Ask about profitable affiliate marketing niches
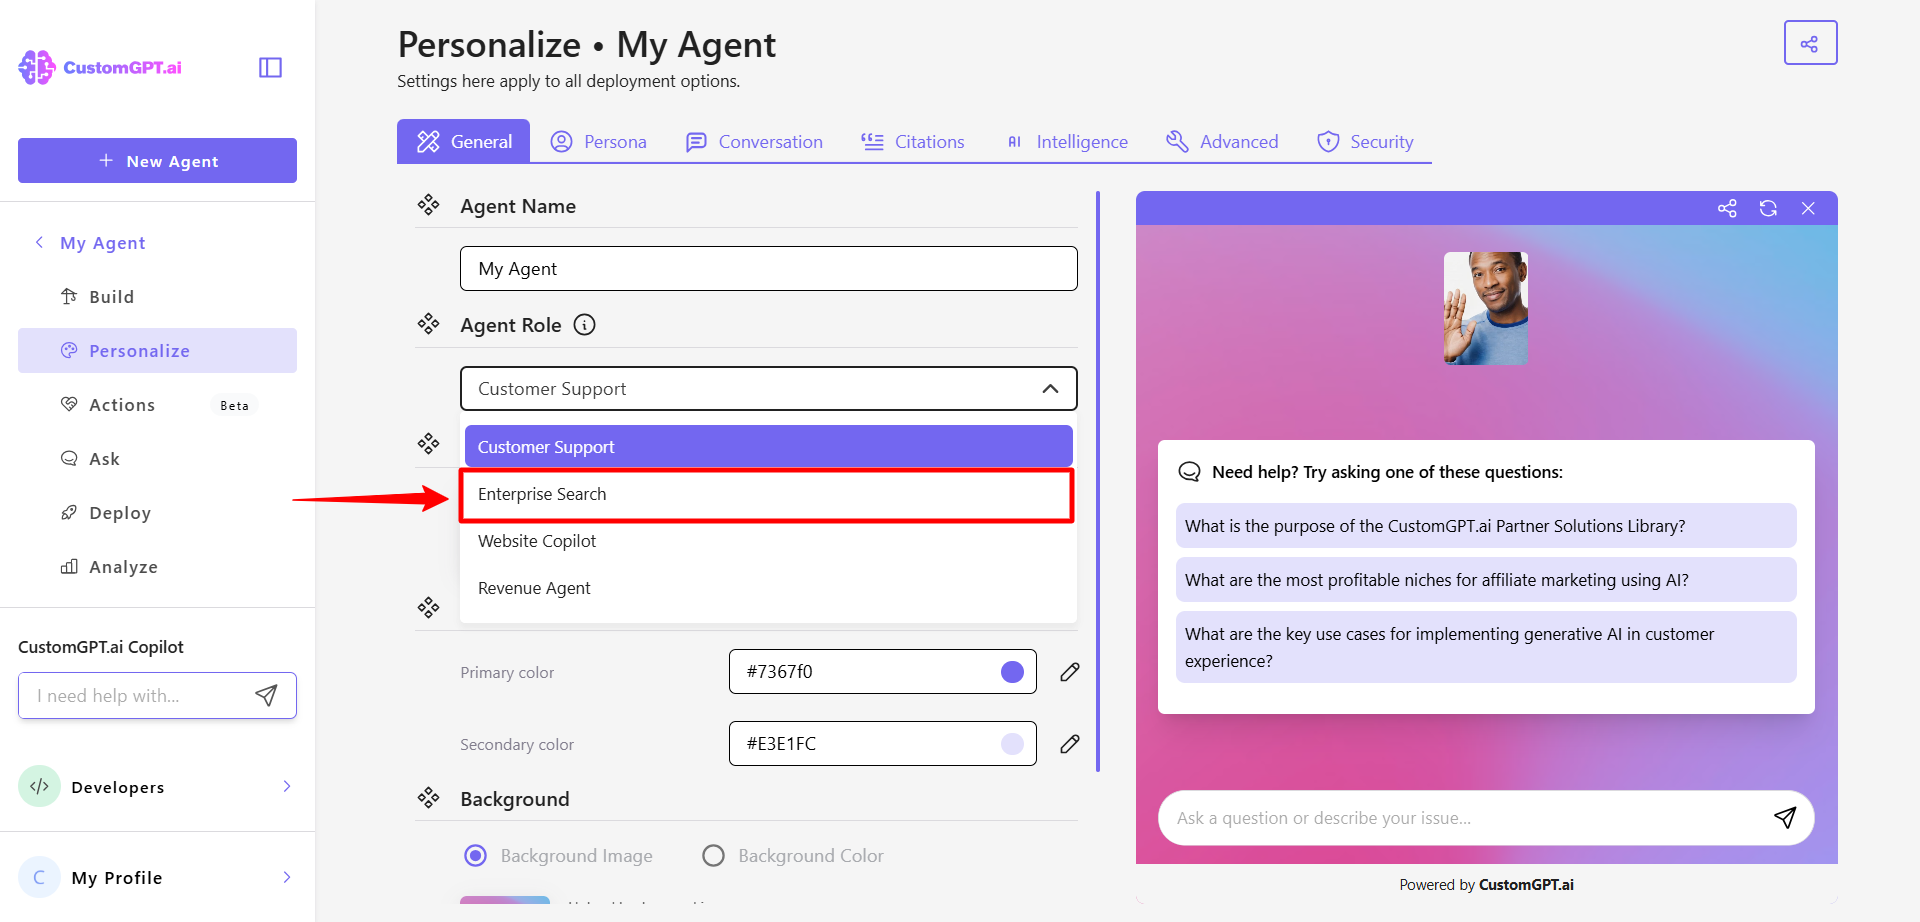The image size is (1920, 922). [x=1486, y=579]
